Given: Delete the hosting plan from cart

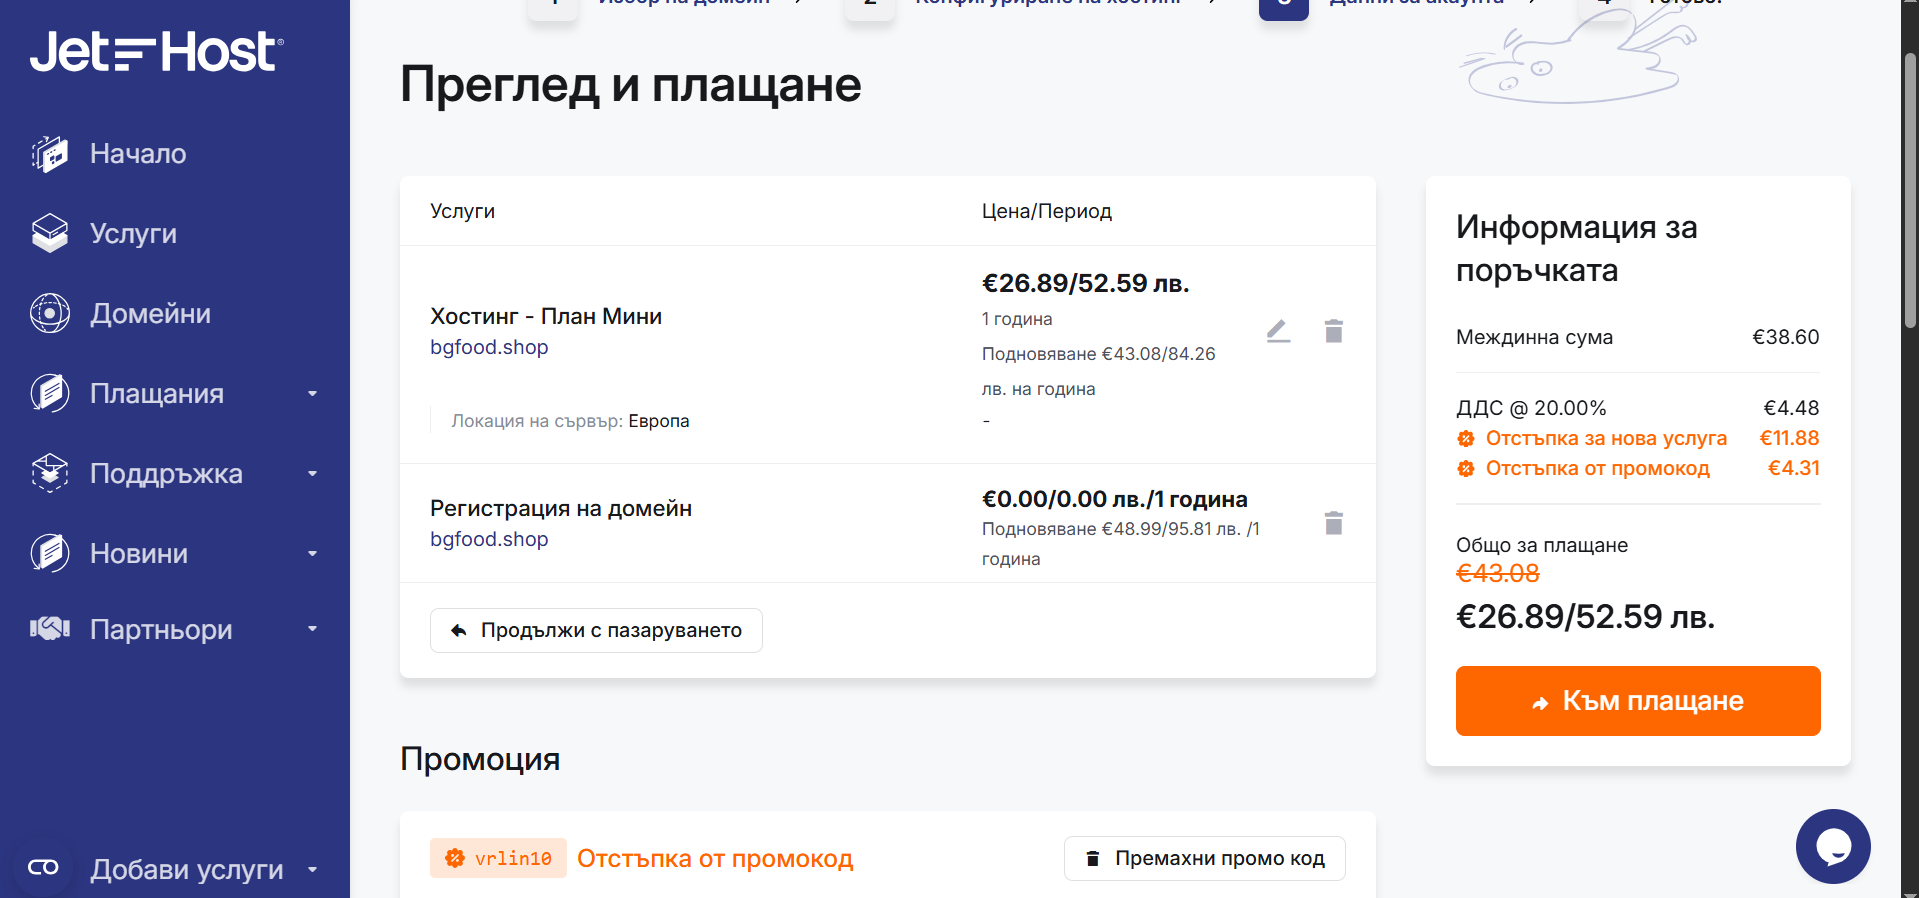Looking at the screenshot, I should click(x=1333, y=331).
